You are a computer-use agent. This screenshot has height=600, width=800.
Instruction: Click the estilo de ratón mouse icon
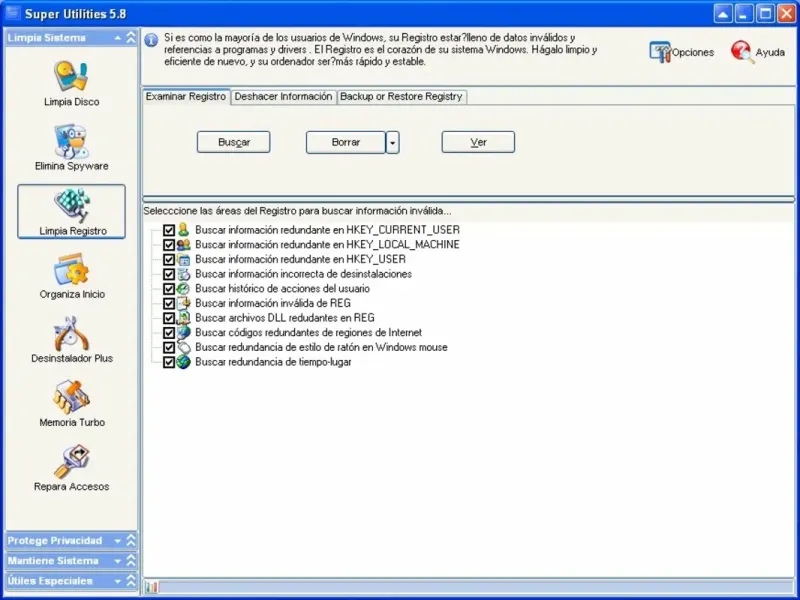point(184,347)
